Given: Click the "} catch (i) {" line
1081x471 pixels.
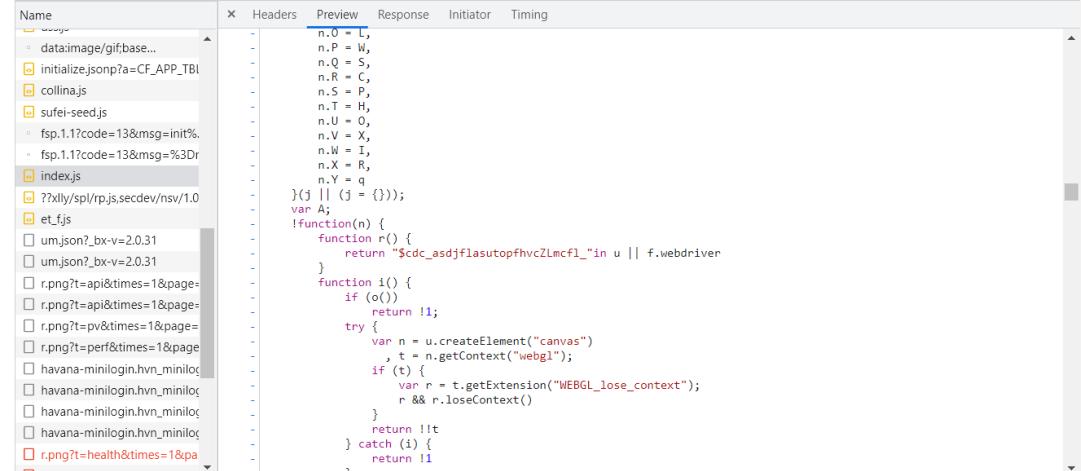Looking at the screenshot, I should click(x=388, y=444).
